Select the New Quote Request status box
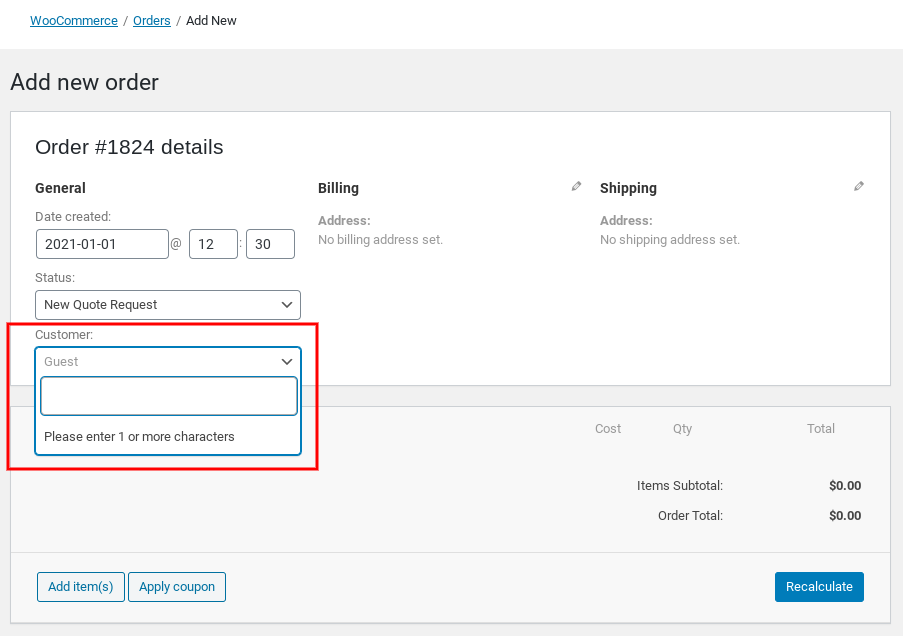Image resolution: width=903 pixels, height=636 pixels. (x=168, y=305)
